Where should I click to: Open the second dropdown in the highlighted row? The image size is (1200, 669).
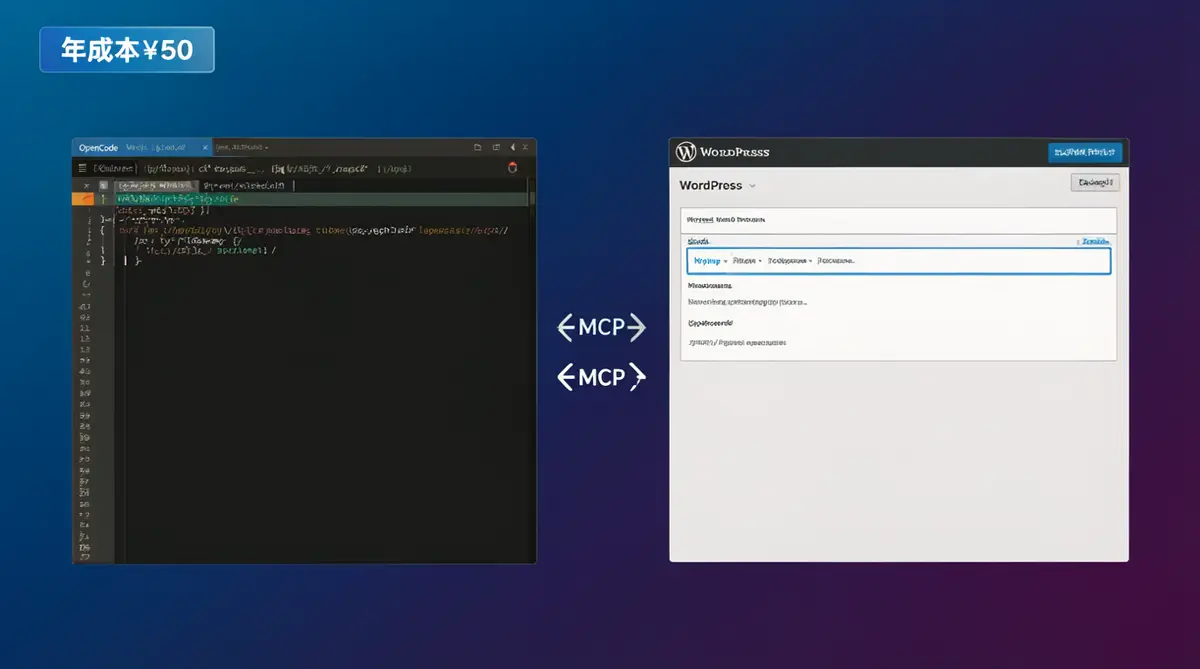coord(747,261)
